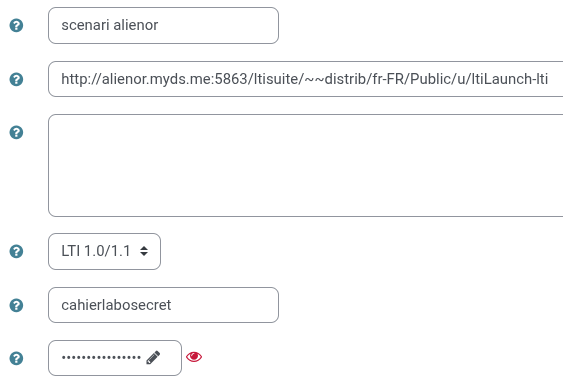Open help icon beside the tool URL field
Image resolution: width=563 pixels, height=390 pixels.
coord(16,79)
